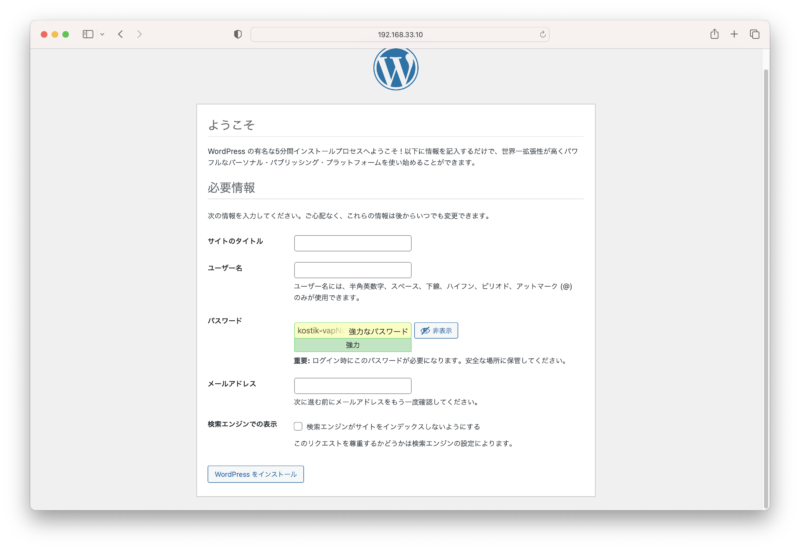Show the tab overview icon
Screen dimensions: 800x550
755,34
